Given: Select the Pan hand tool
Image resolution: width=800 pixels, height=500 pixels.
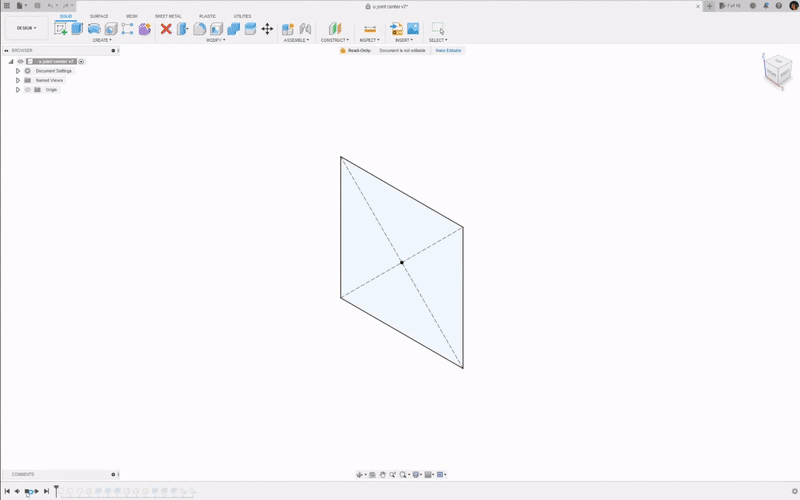Looking at the screenshot, I should (382, 474).
